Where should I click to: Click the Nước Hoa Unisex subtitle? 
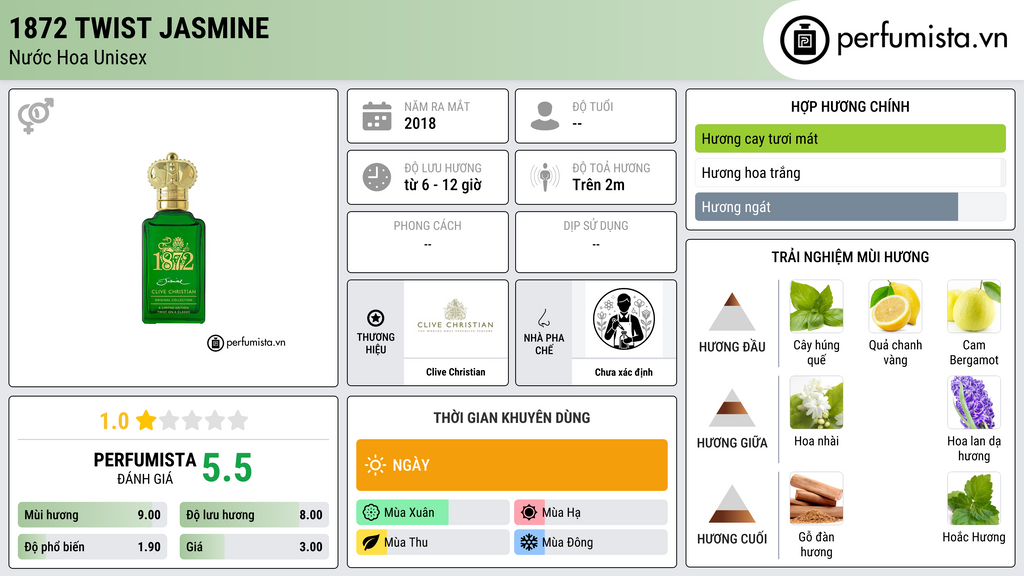click(78, 57)
